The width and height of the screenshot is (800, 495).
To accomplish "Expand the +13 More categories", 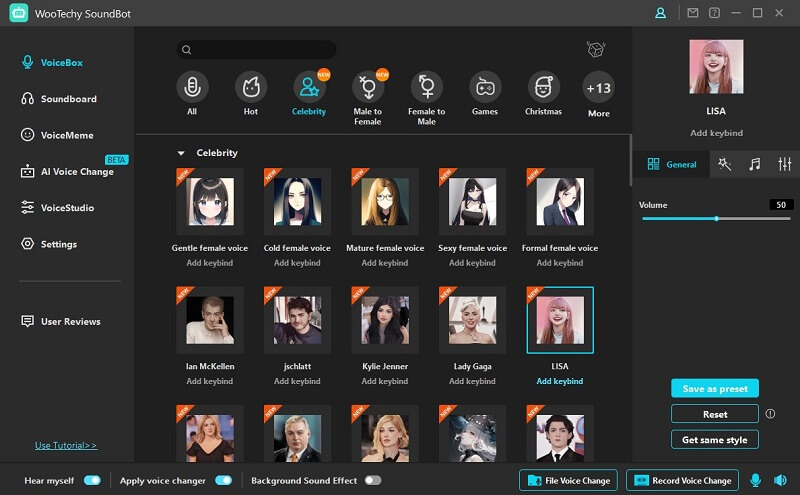I will (598, 88).
